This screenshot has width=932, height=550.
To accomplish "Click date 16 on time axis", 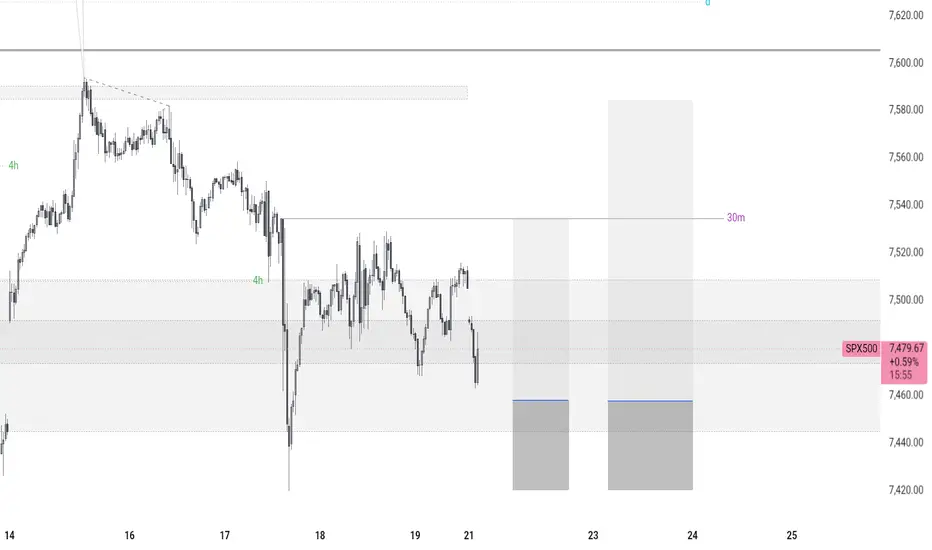I will [130, 535].
